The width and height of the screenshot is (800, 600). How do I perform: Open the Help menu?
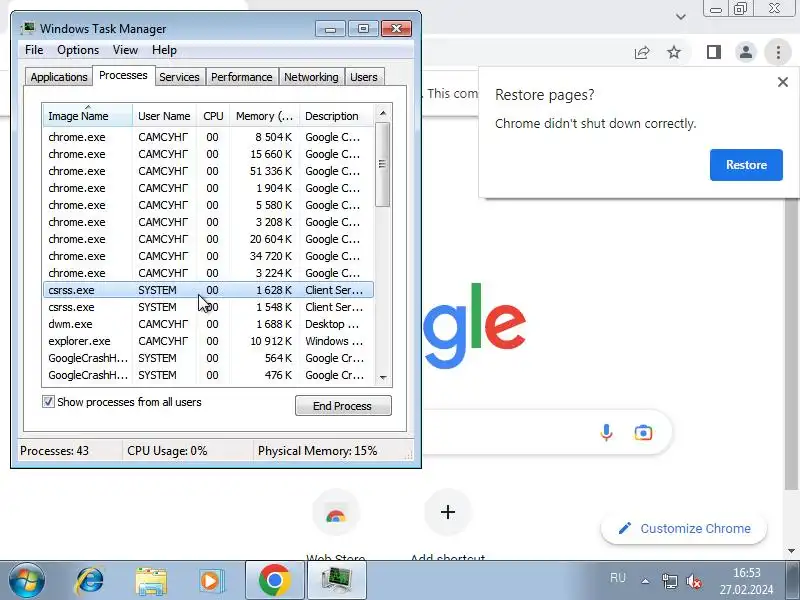(x=164, y=50)
